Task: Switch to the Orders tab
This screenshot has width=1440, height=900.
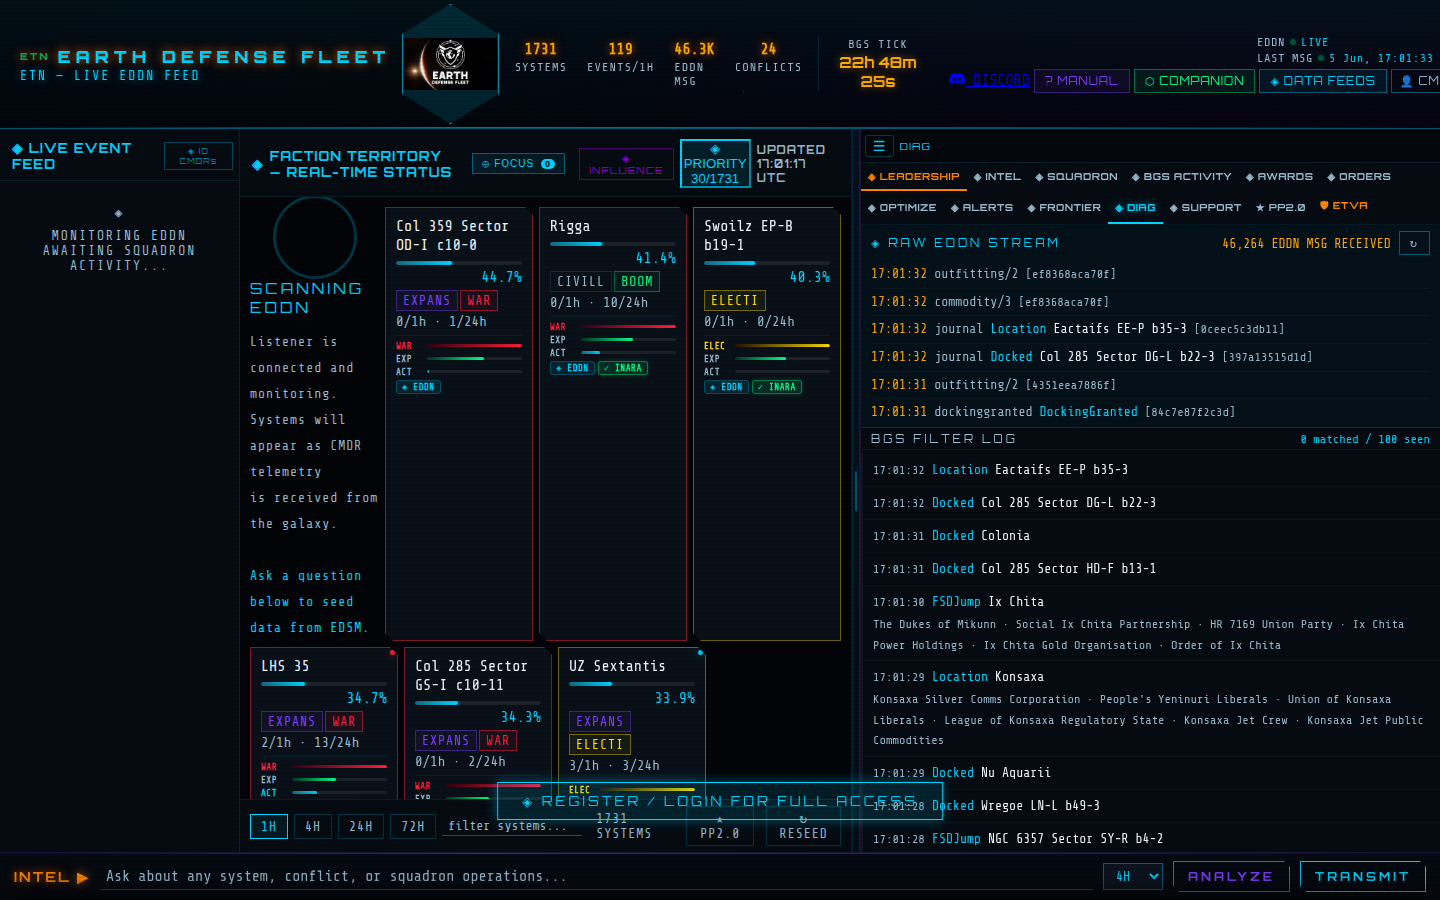Action: point(1359,177)
